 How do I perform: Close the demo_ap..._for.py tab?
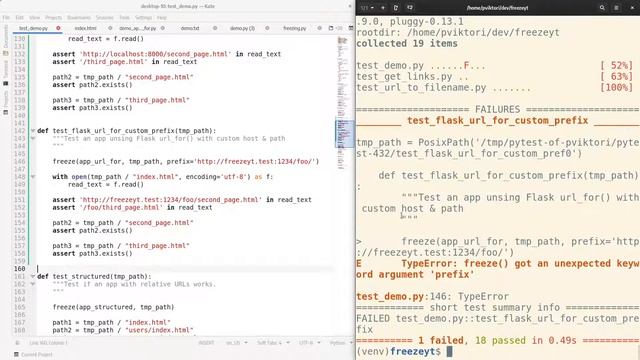(x=162, y=28)
